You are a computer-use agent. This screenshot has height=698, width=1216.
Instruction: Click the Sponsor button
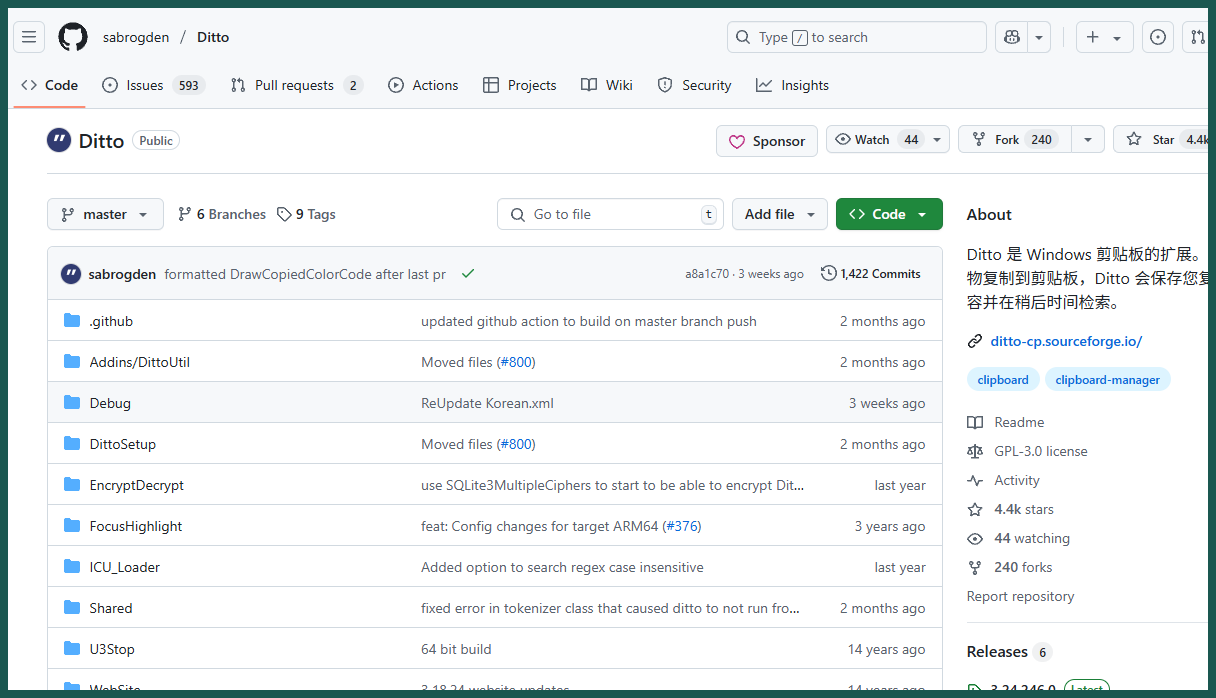[x=767, y=141]
